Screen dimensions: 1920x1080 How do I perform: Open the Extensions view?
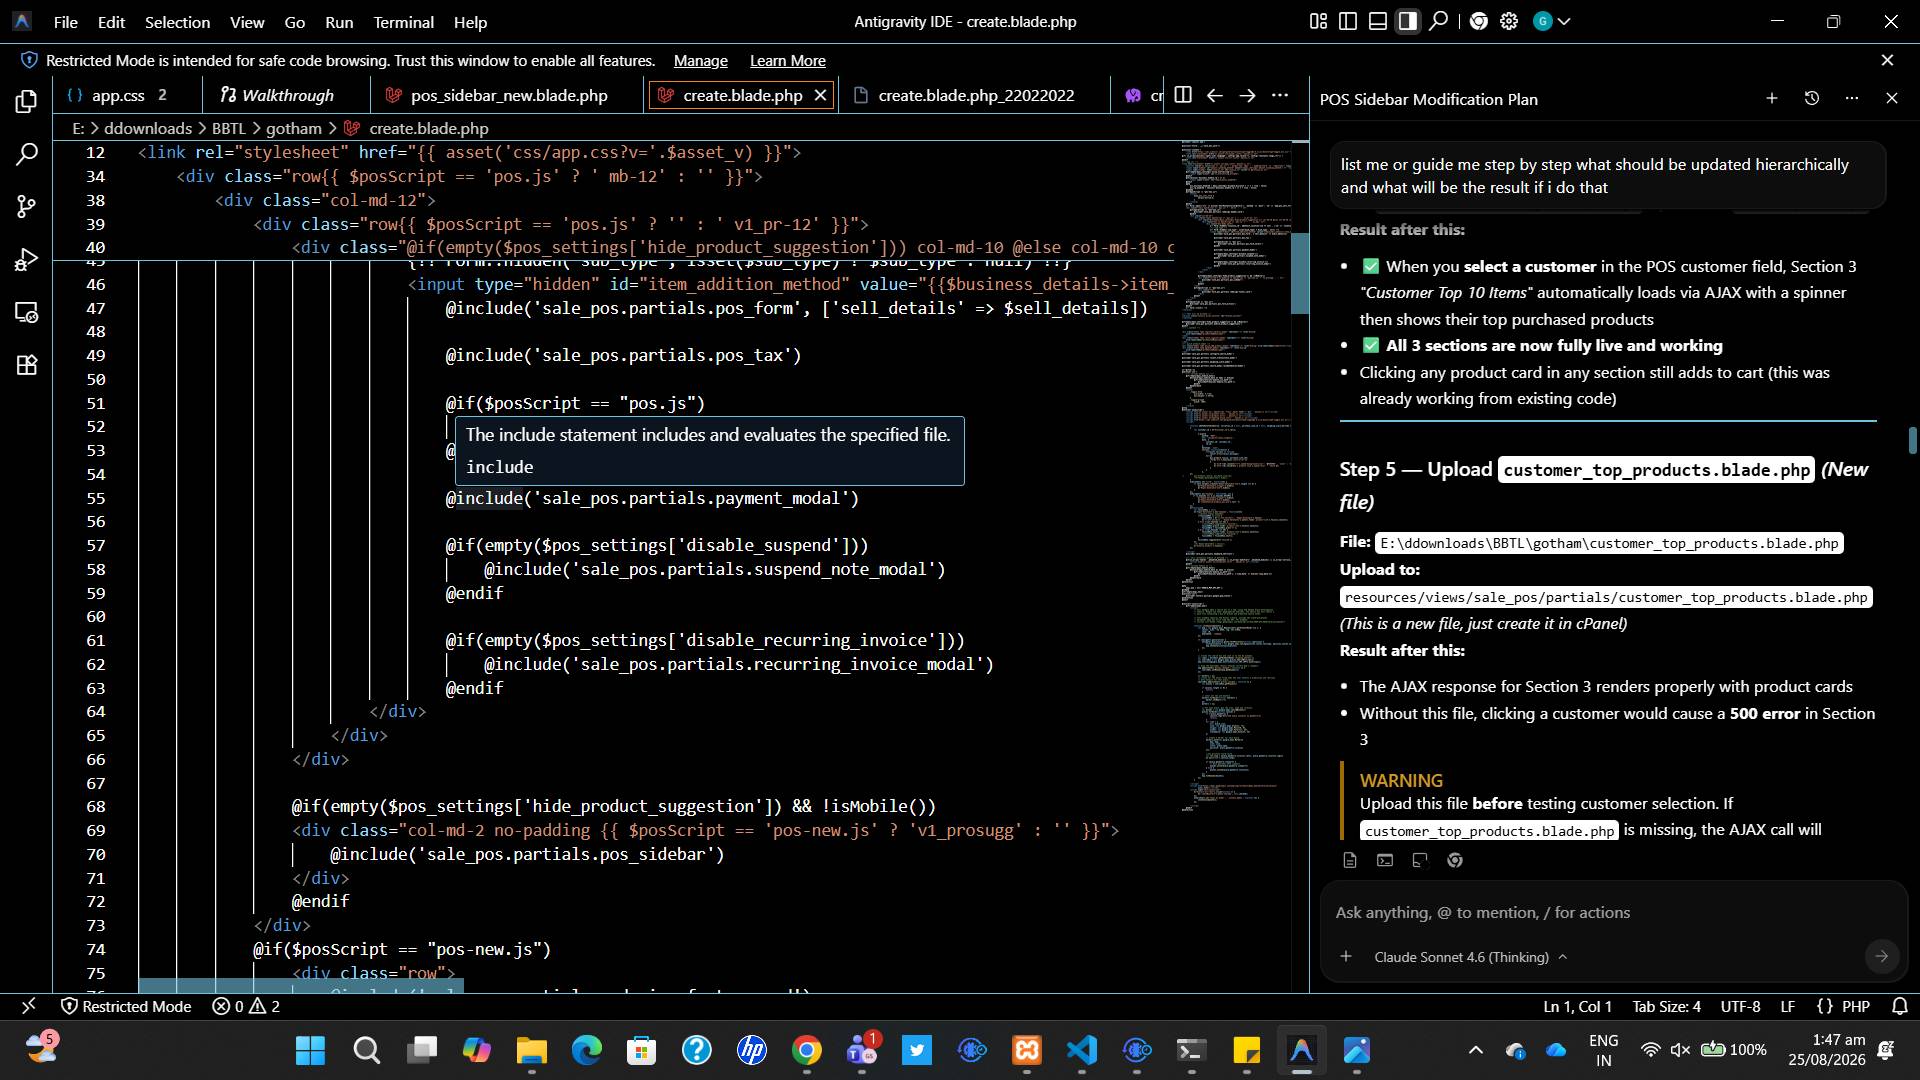tap(27, 365)
